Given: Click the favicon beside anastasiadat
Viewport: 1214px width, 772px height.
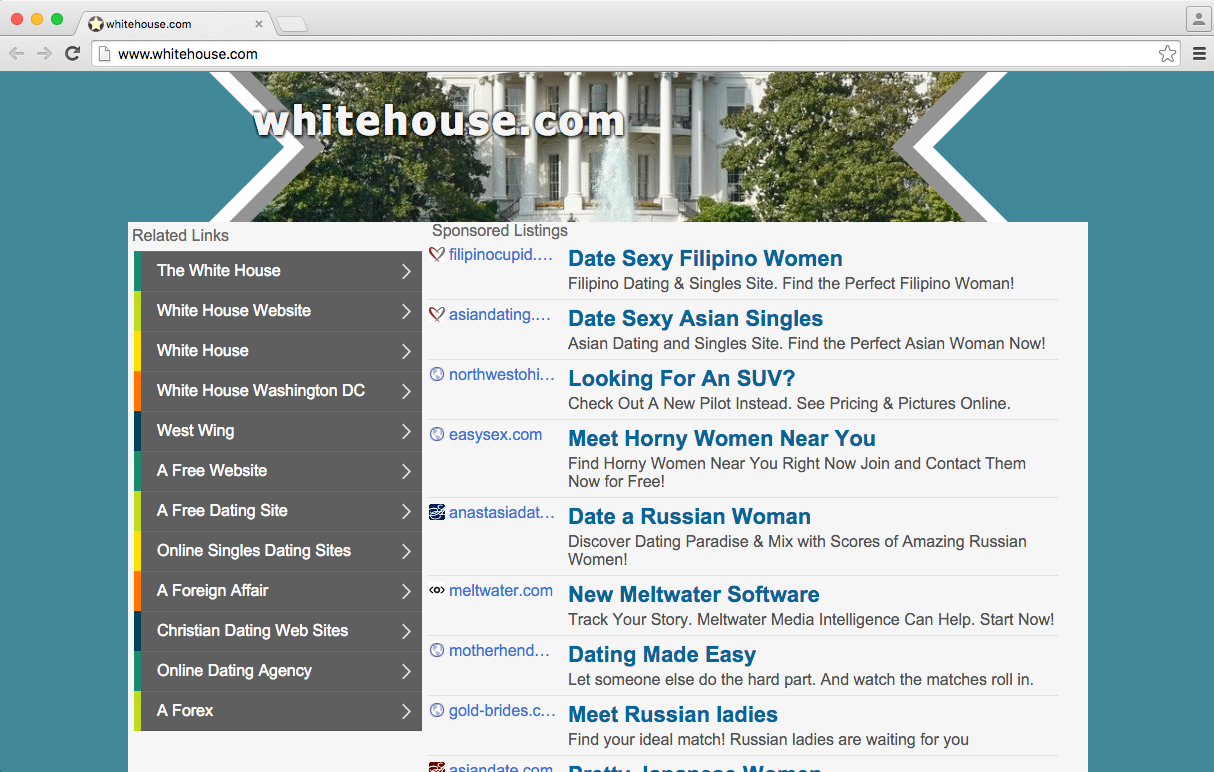Looking at the screenshot, I should (x=437, y=513).
